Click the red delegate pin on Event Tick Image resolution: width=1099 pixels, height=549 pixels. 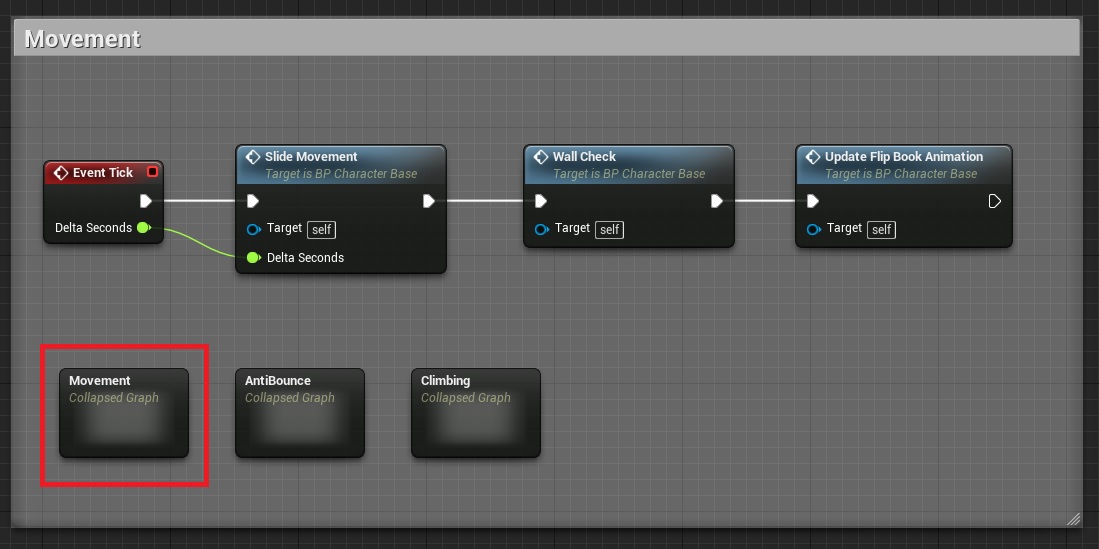[152, 172]
